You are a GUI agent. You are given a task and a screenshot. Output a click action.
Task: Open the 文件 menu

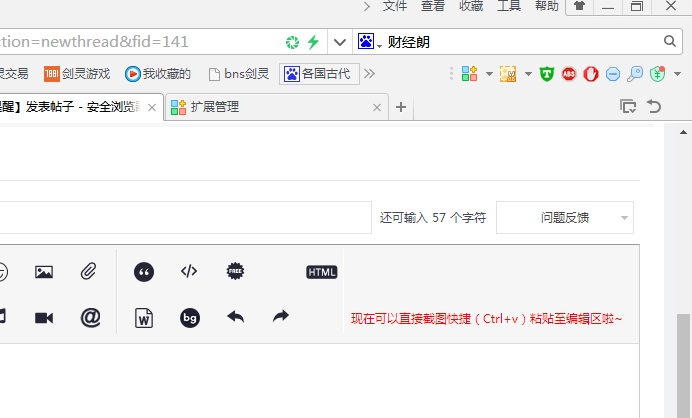coord(395,6)
